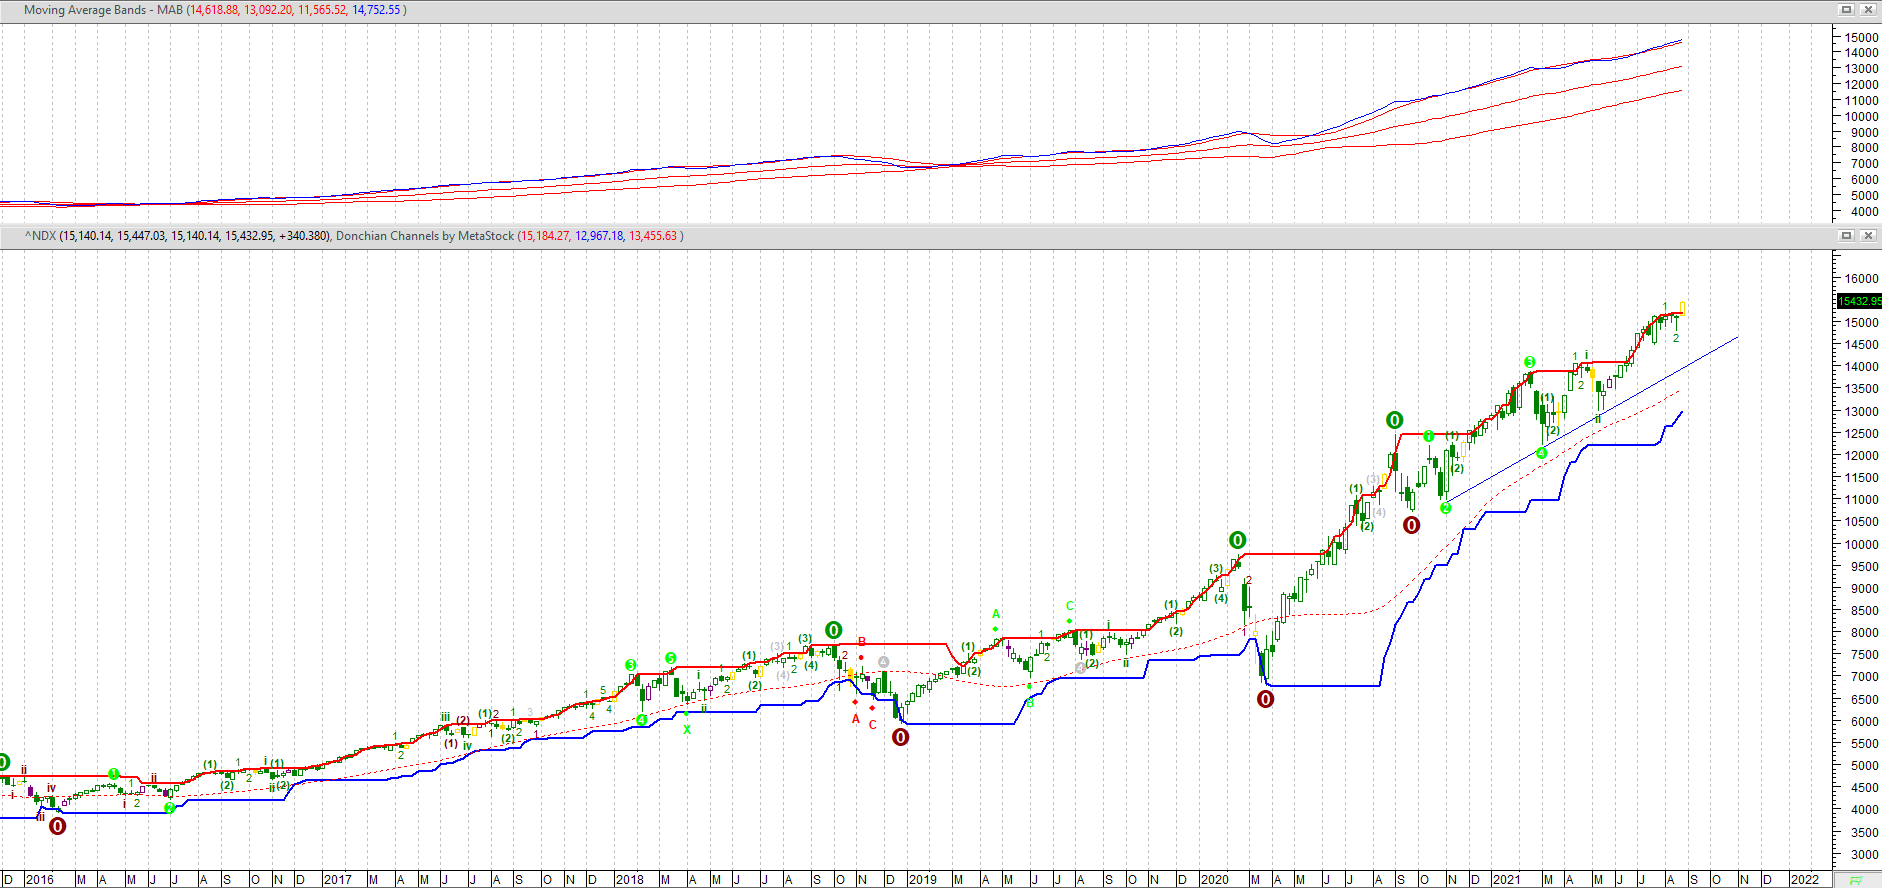Select the ^NDX symbol label in pane title
This screenshot has height=888, width=1882.
click(40, 236)
